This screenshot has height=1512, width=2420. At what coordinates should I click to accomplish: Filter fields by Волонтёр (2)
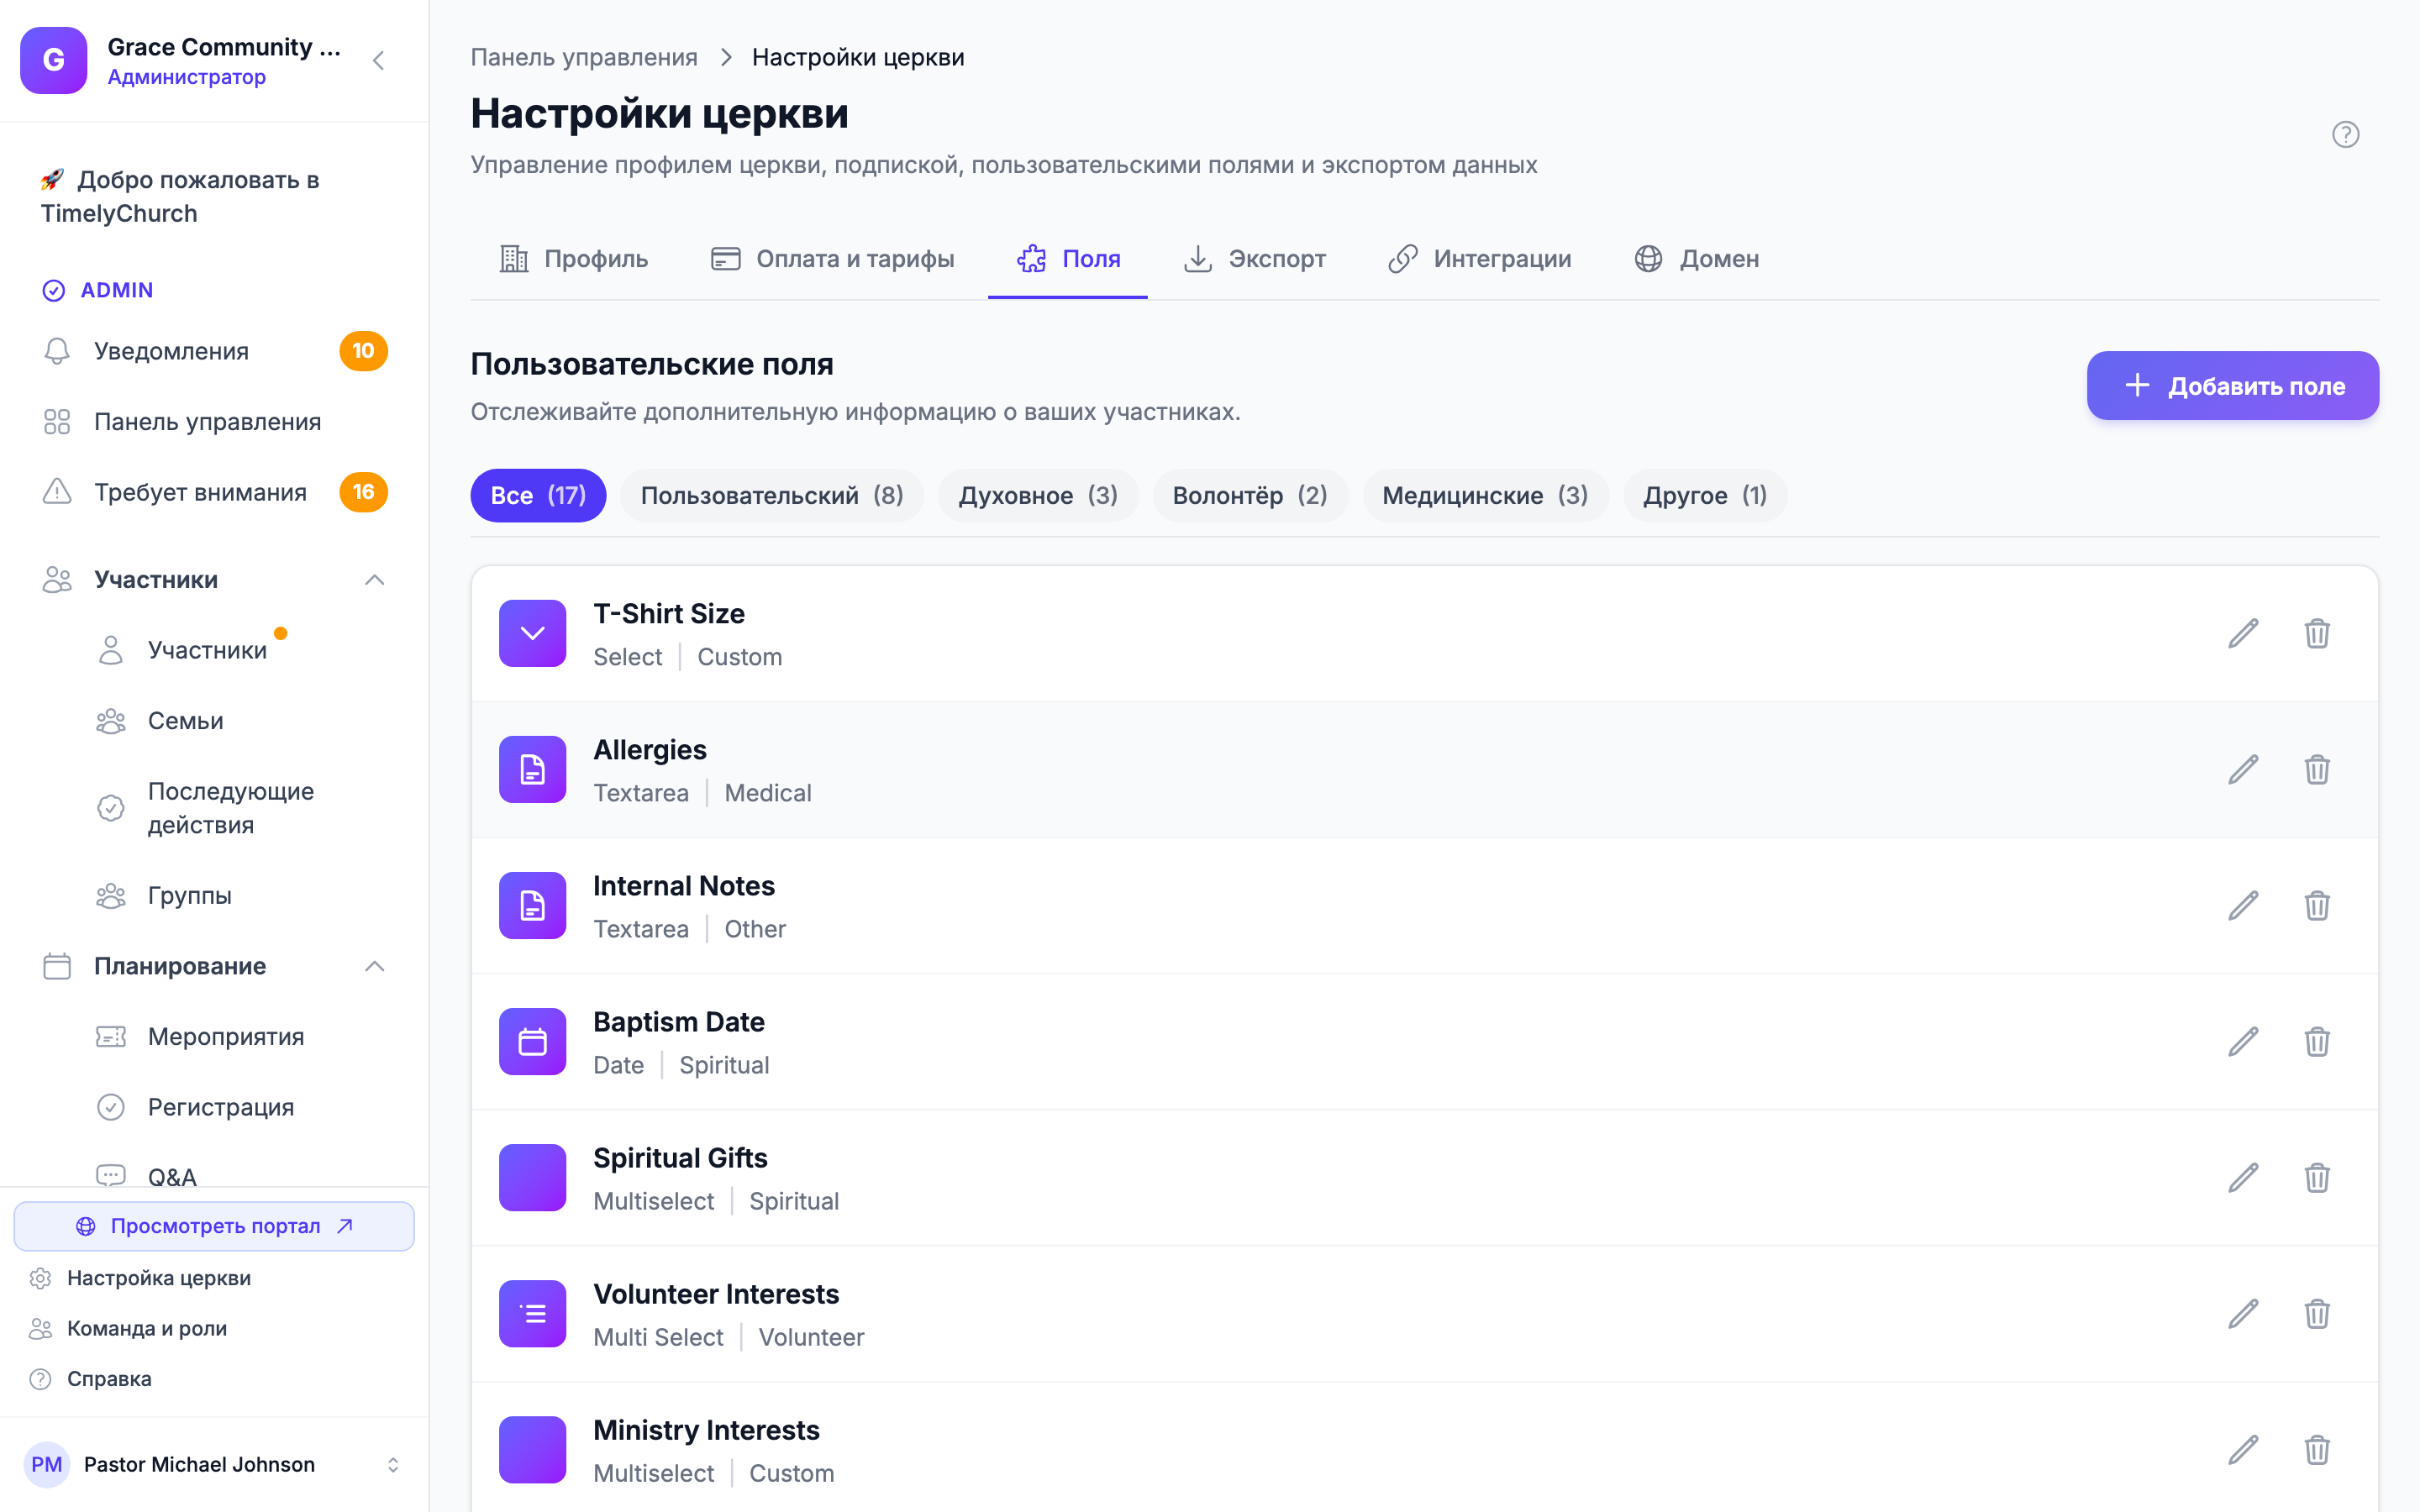click(1250, 495)
